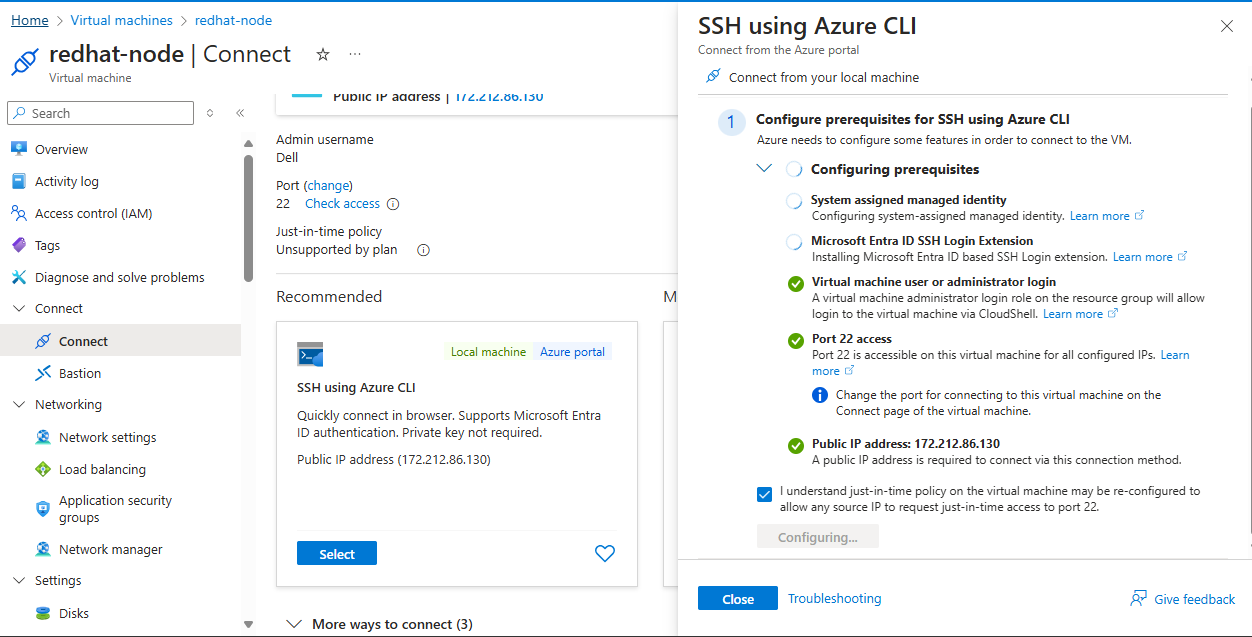Click the Select button on SSH card
The image size is (1252, 637).
point(337,554)
